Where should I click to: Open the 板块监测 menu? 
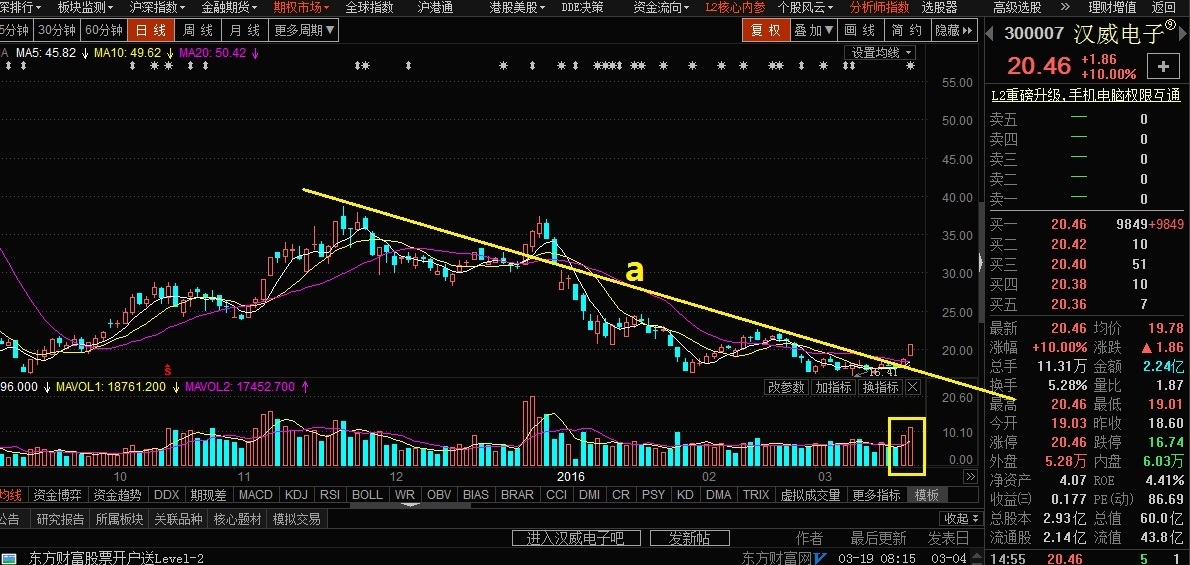coord(86,8)
